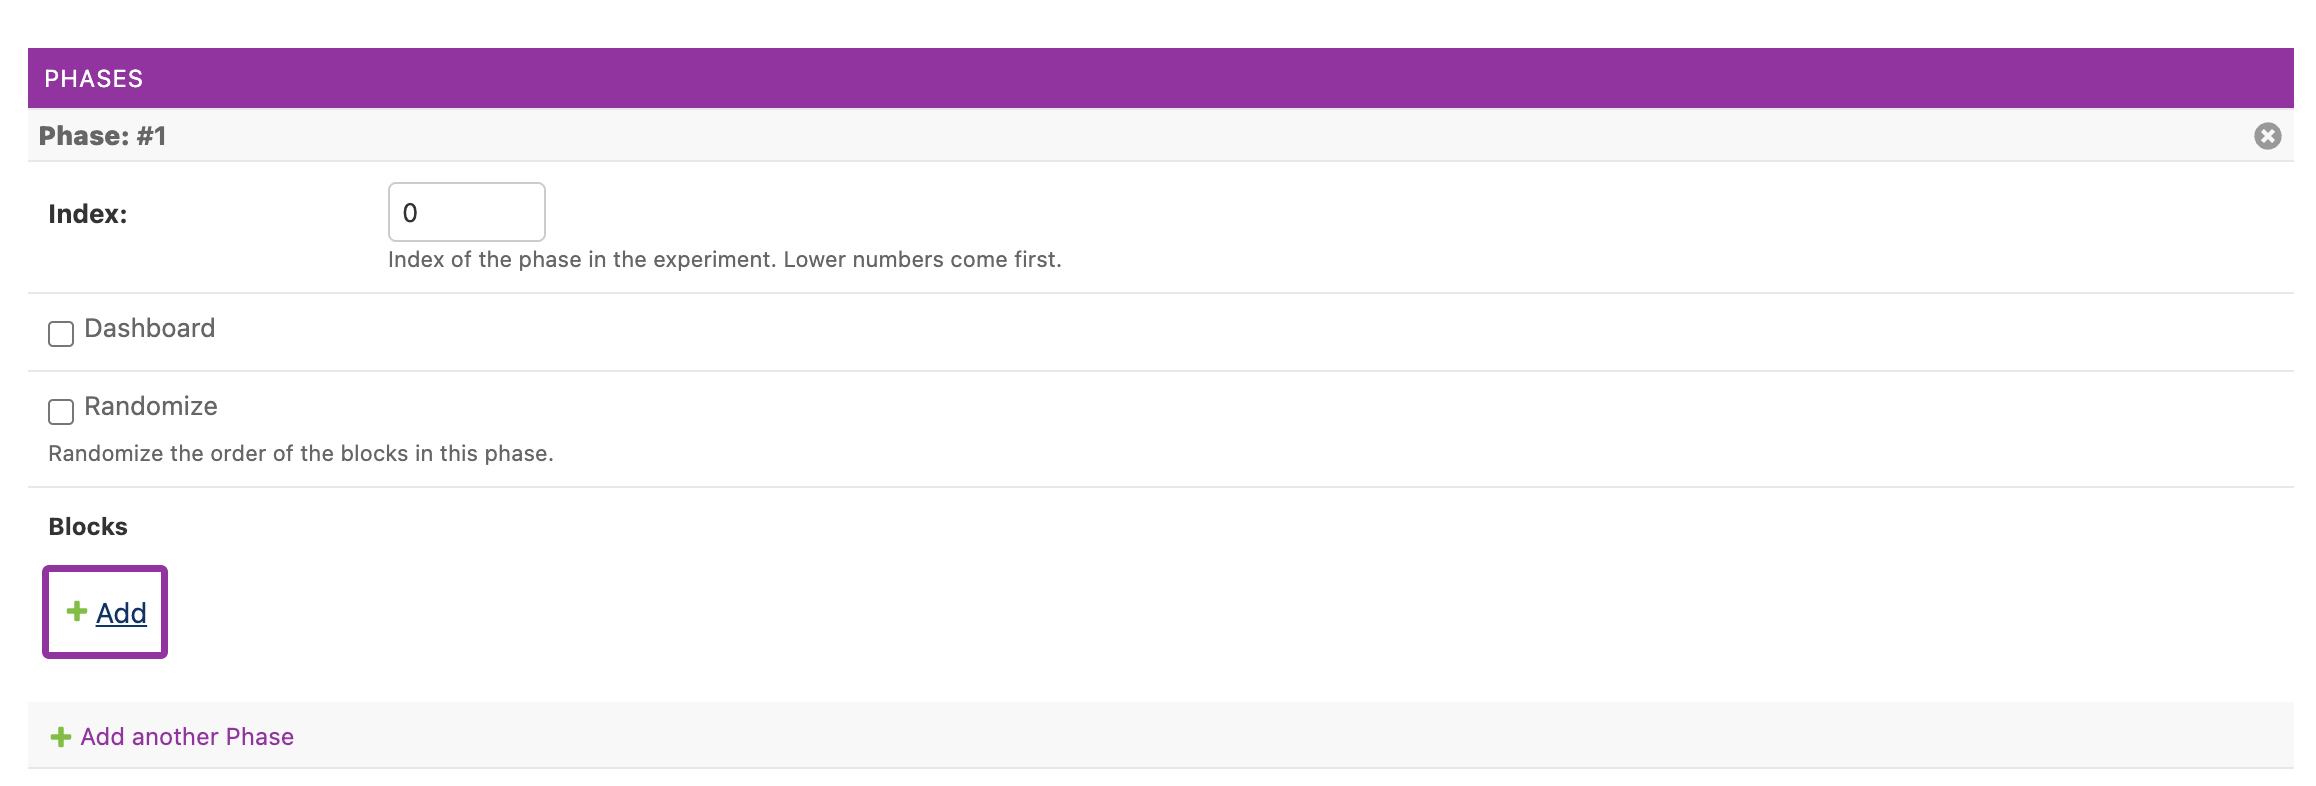Enable the Dashboard checkbox
The height and width of the screenshot is (786, 2316).
[61, 333]
